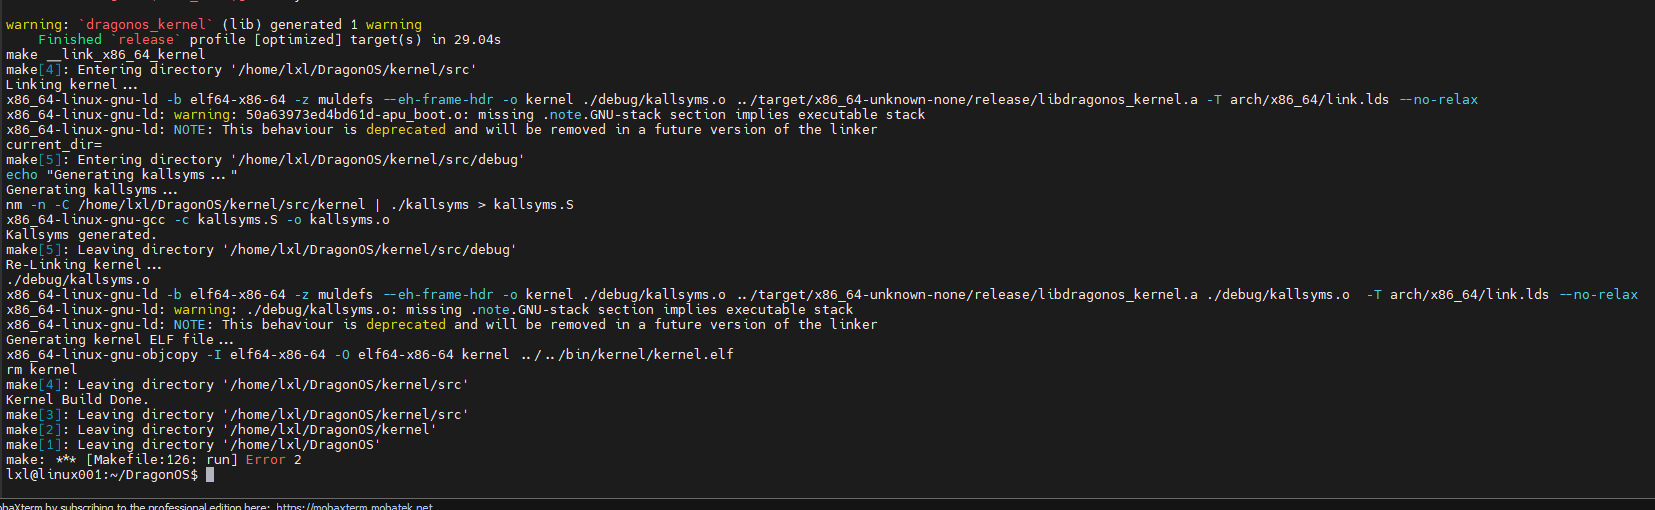Click the blue "echo" command word
This screenshot has height=510, width=1655.
pos(22,175)
